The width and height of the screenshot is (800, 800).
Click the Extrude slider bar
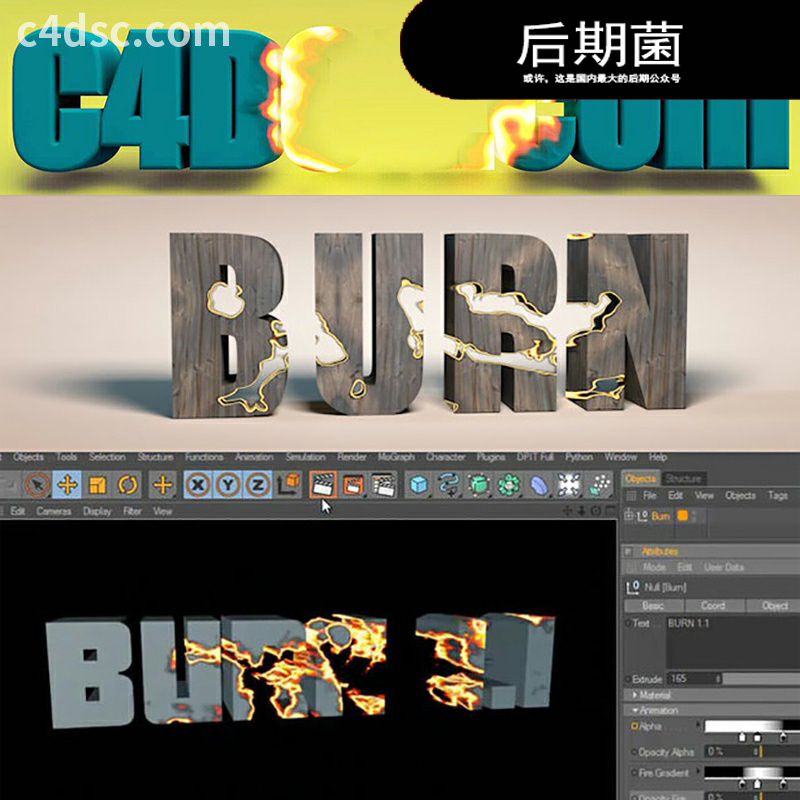(x=762, y=679)
